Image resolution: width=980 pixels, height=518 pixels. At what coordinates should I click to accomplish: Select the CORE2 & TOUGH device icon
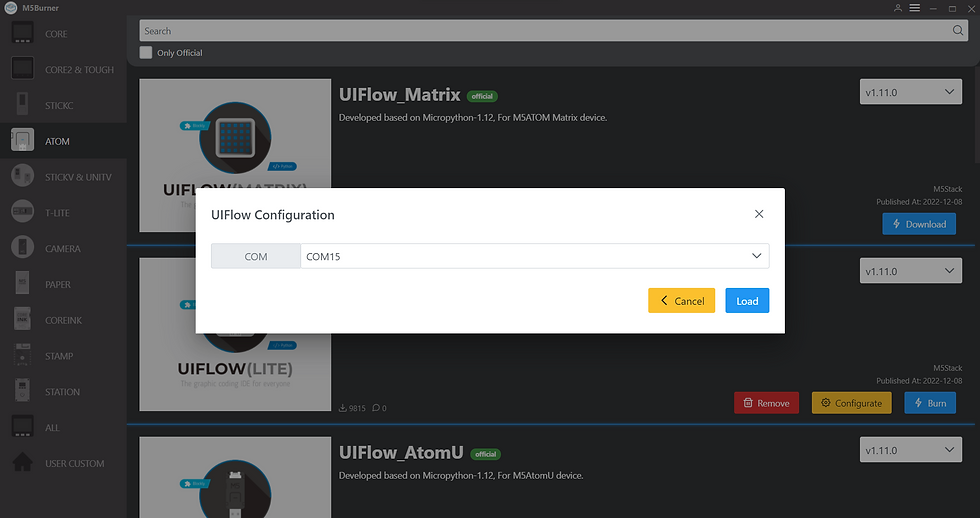(22, 68)
